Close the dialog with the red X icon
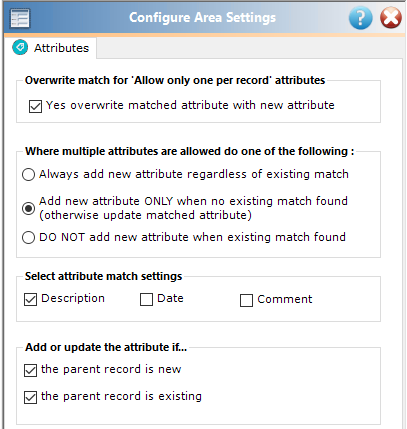407x429 pixels. pyautogui.click(x=391, y=18)
